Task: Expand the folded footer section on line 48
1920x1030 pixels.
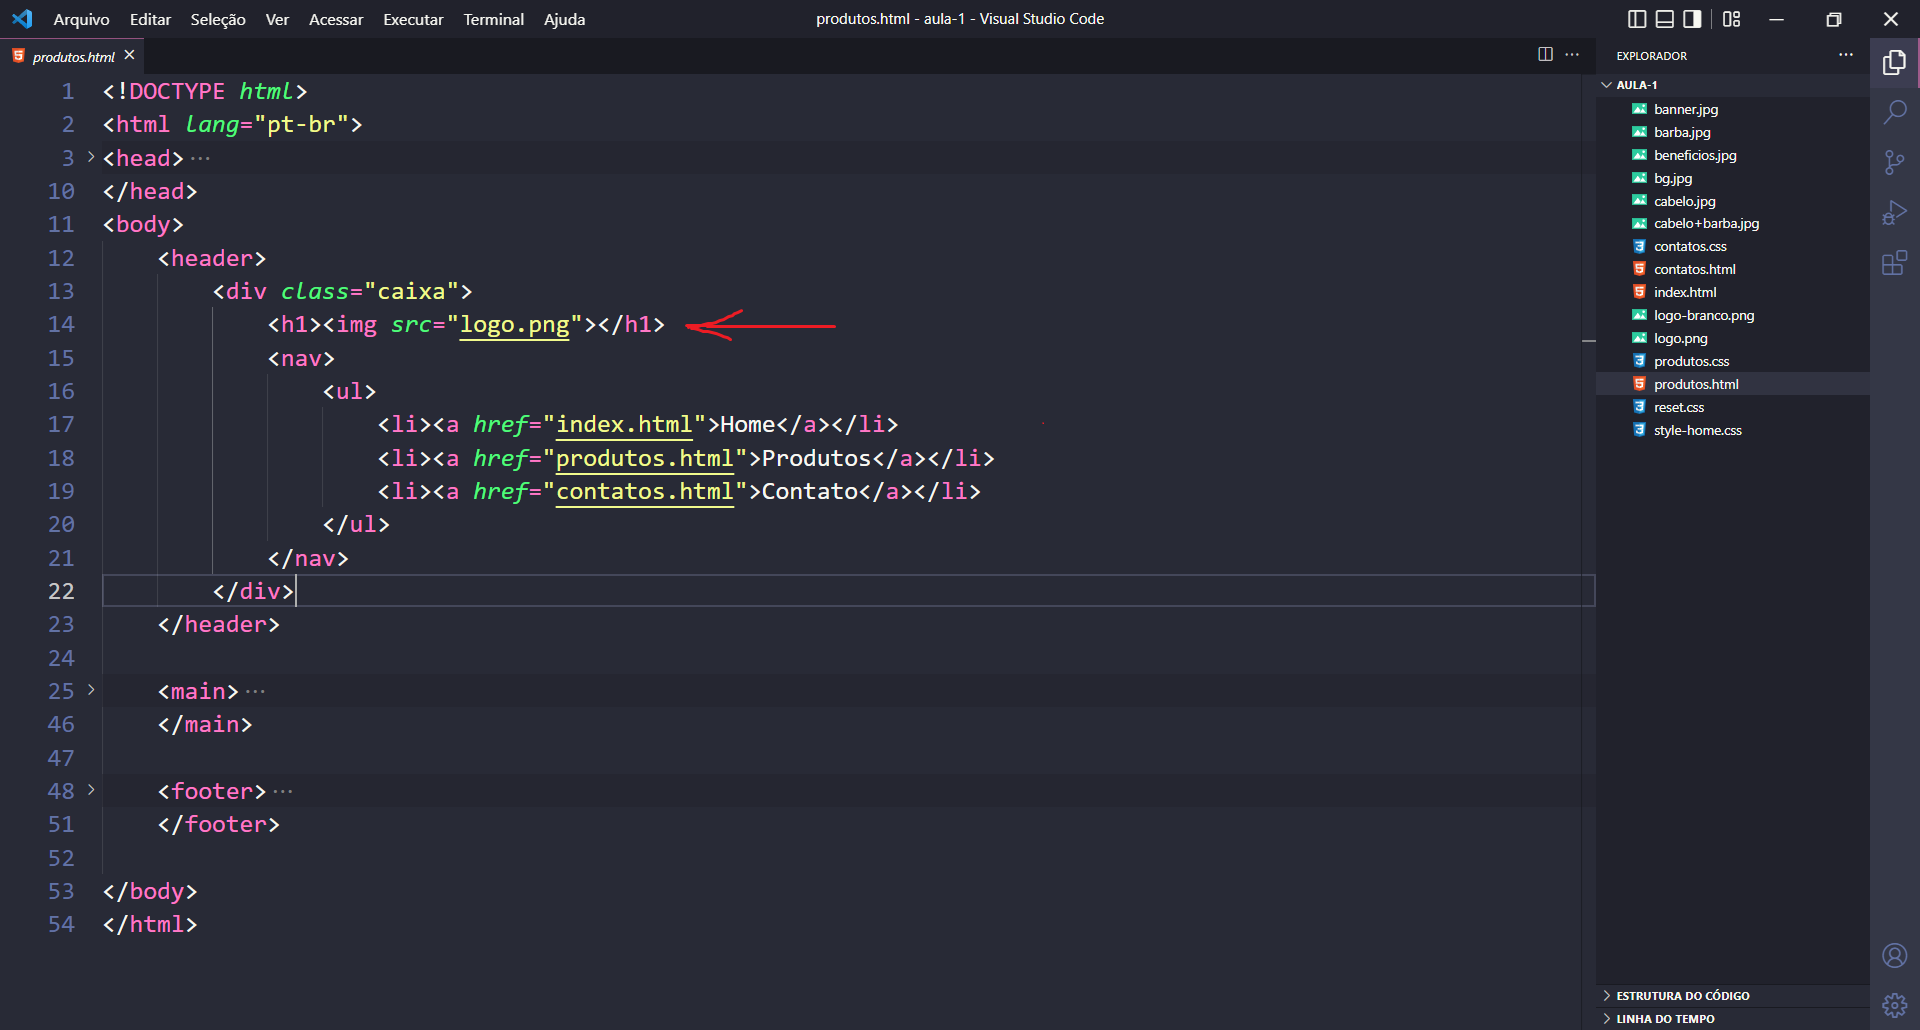Action: [91, 790]
